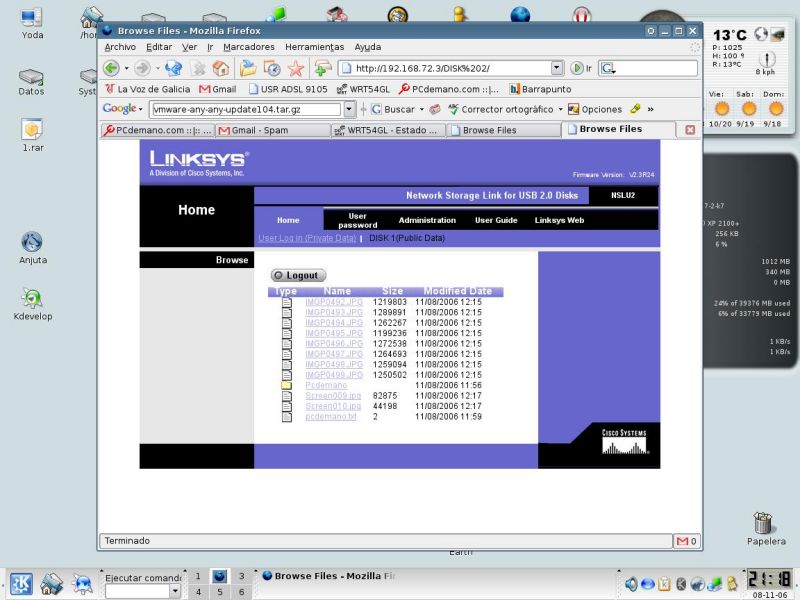Open the Ejecutar comando dropdown
The image size is (800, 600).
[x=174, y=591]
